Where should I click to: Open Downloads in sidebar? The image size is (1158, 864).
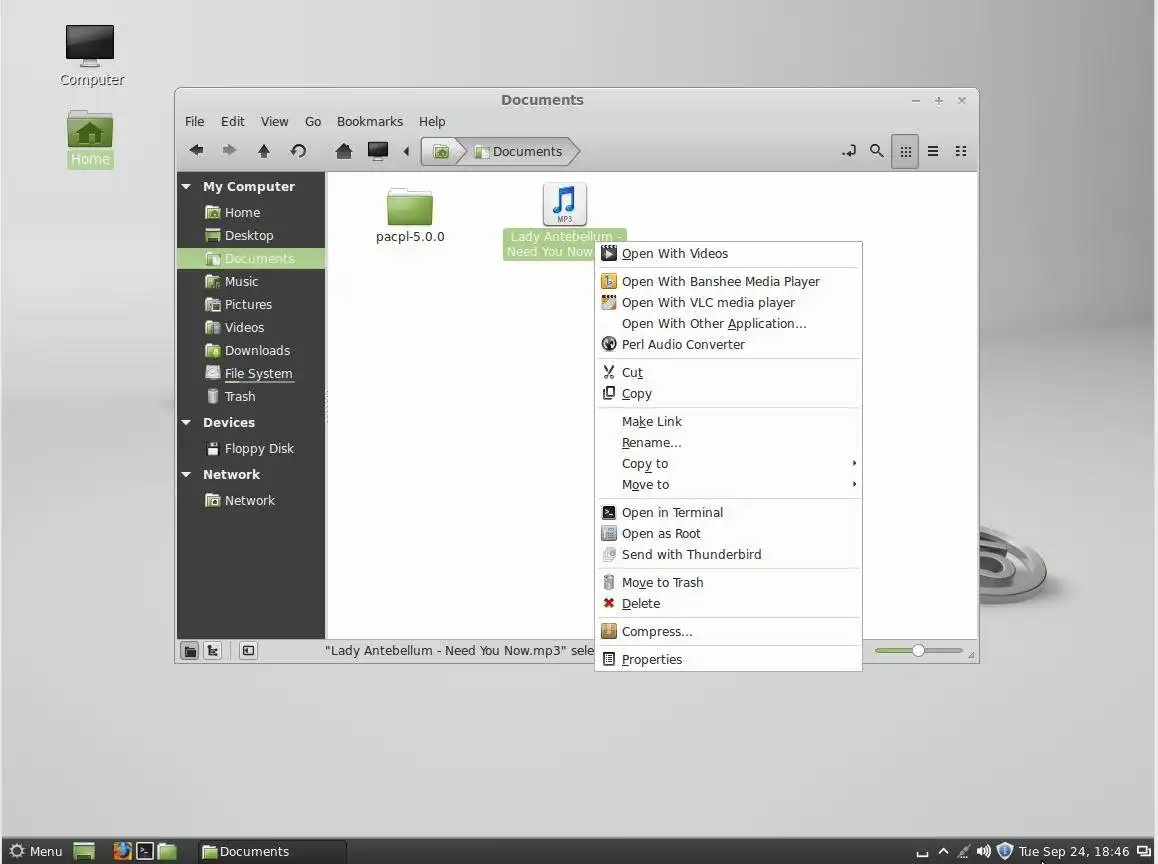pyautogui.click(x=251, y=350)
